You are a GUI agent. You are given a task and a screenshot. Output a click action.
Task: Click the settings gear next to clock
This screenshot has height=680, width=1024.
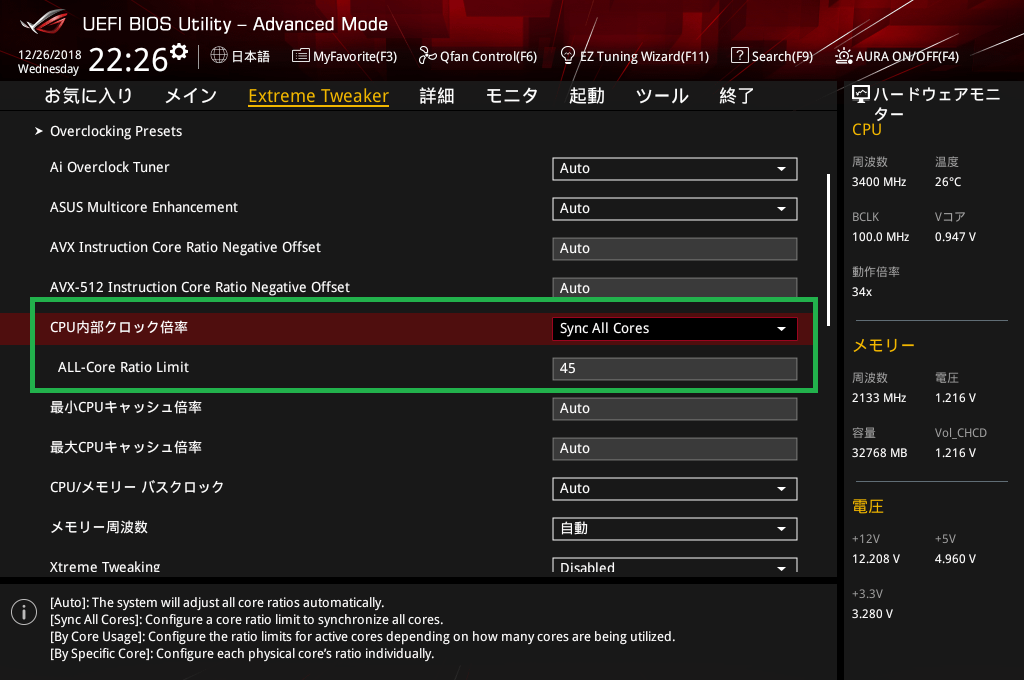(179, 52)
